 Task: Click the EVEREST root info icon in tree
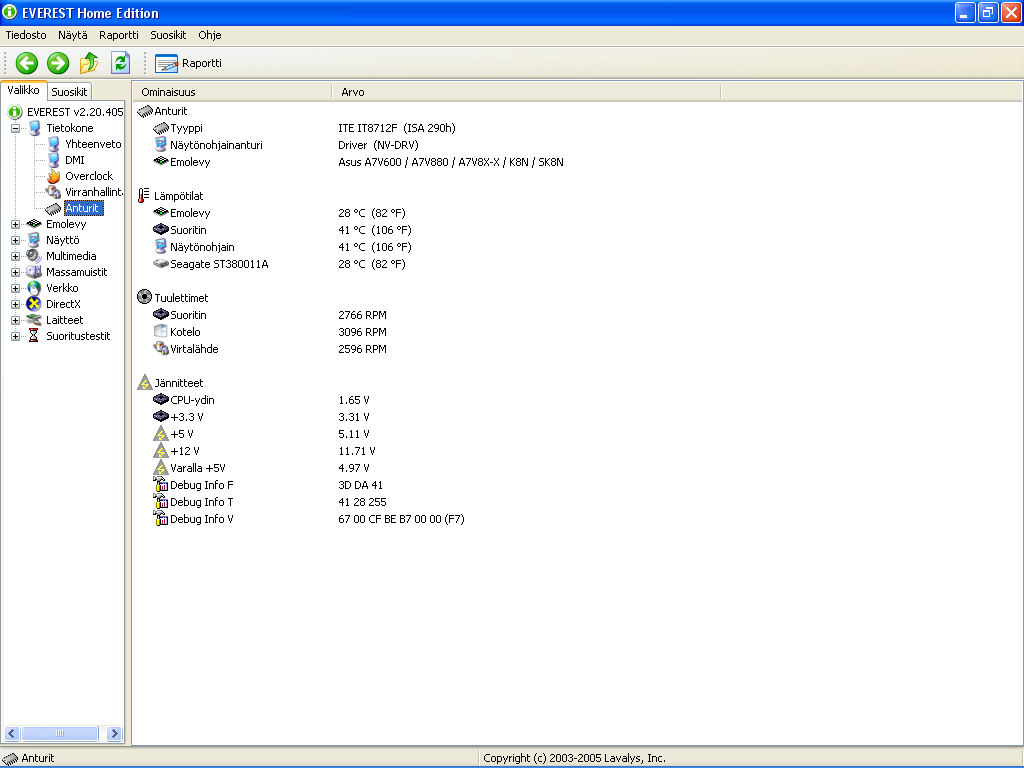[x=15, y=112]
